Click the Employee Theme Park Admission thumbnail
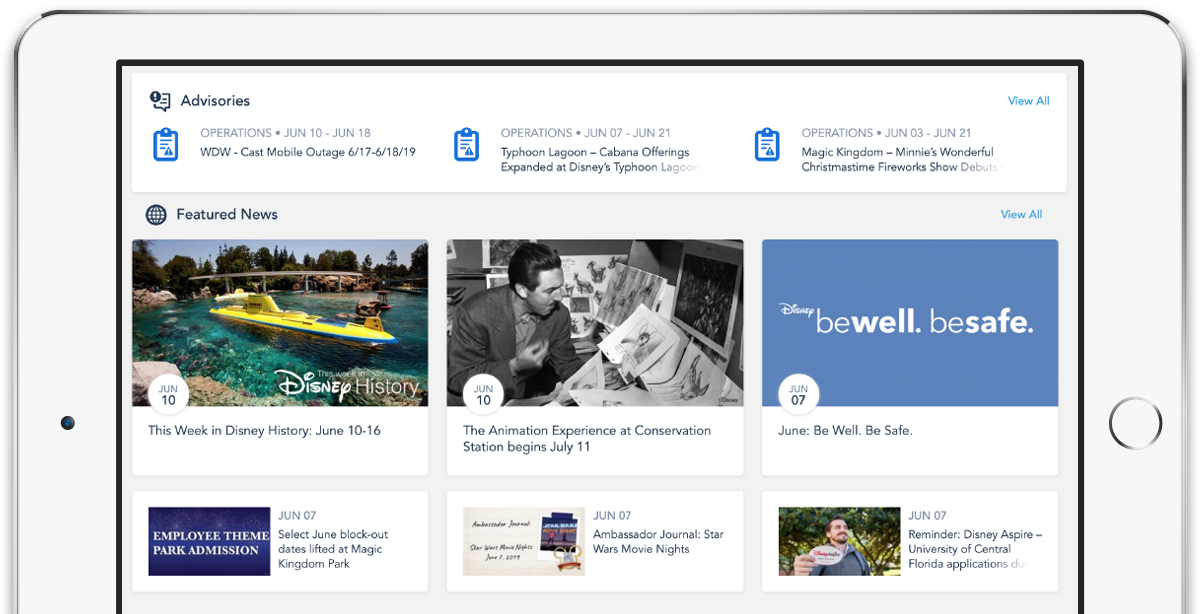Viewport: 1200px width, 614px height. (209, 541)
